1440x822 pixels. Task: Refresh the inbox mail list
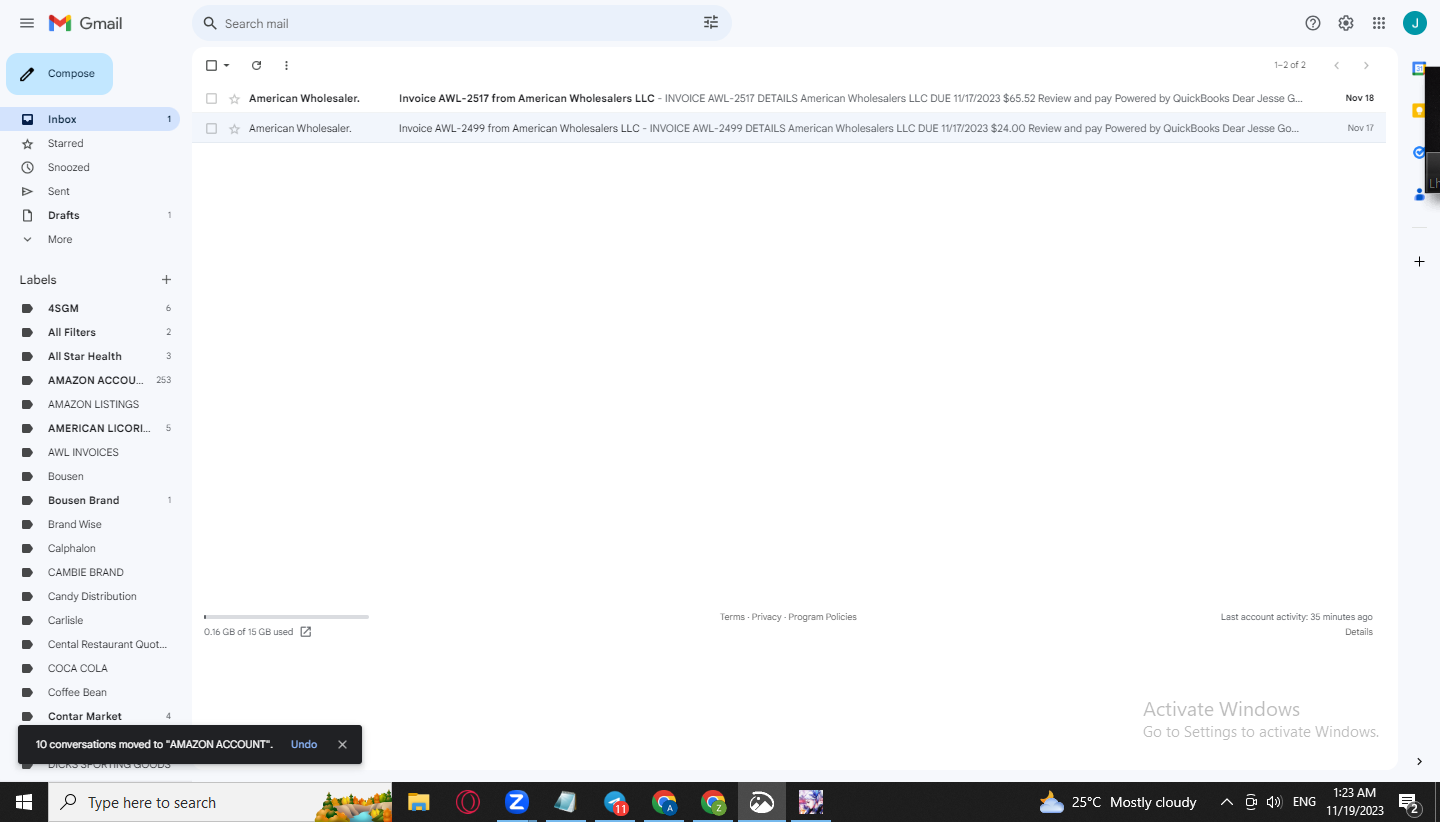256,65
